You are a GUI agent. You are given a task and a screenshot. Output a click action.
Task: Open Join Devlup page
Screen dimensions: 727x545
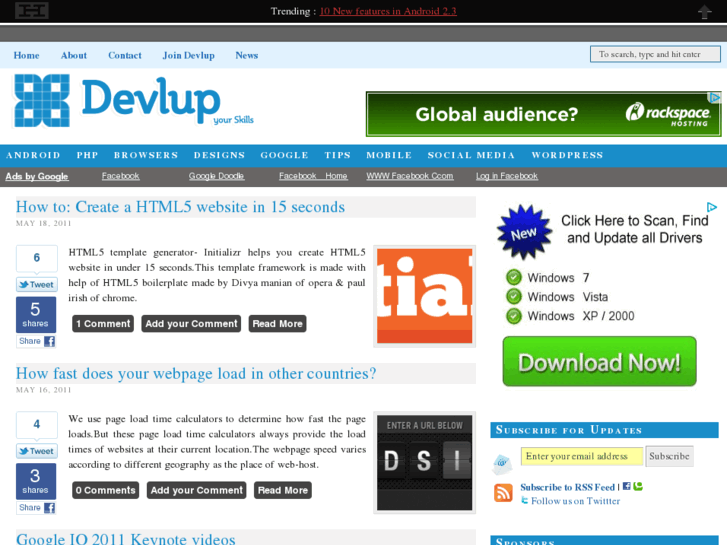[x=188, y=55]
